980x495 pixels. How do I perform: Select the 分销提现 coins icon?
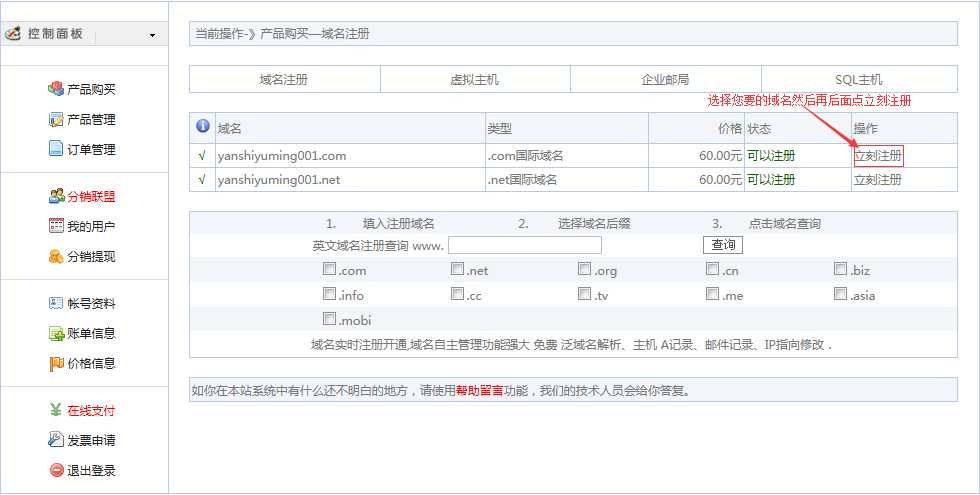click(x=56, y=256)
